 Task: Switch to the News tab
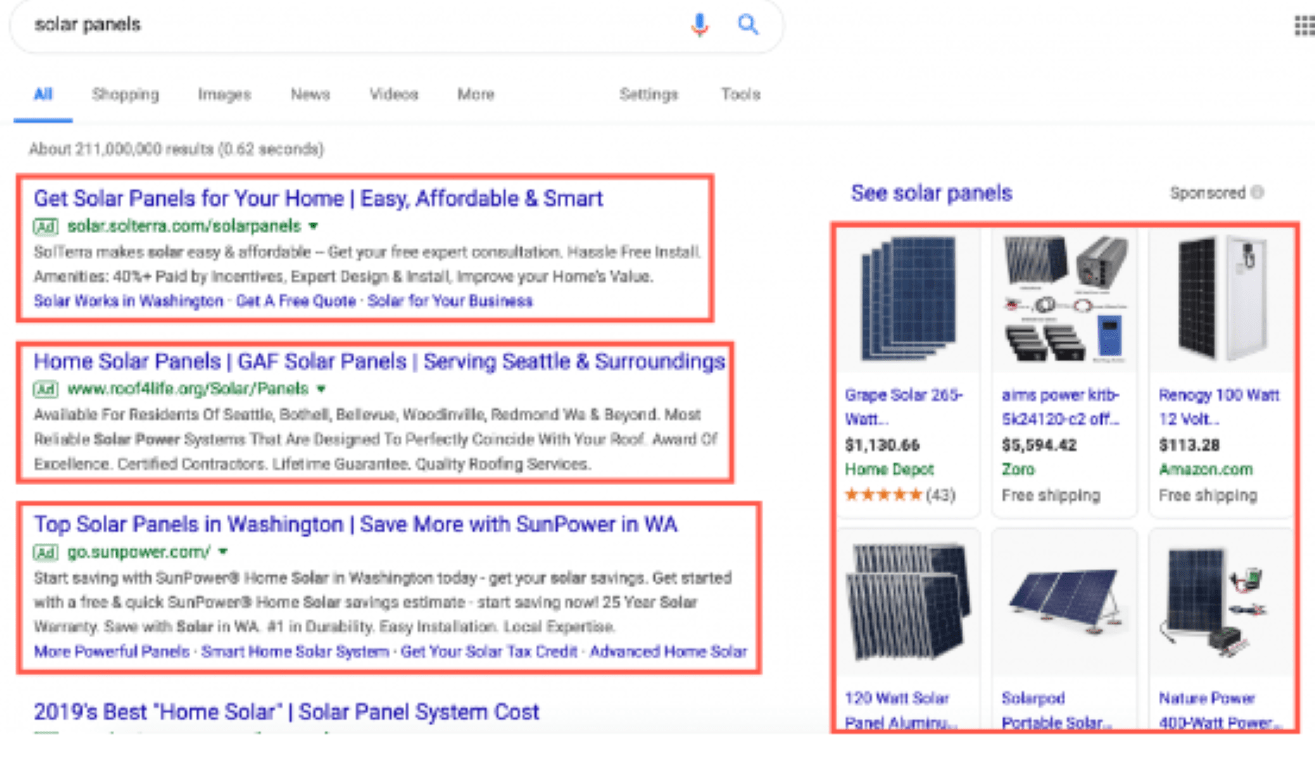(310, 94)
